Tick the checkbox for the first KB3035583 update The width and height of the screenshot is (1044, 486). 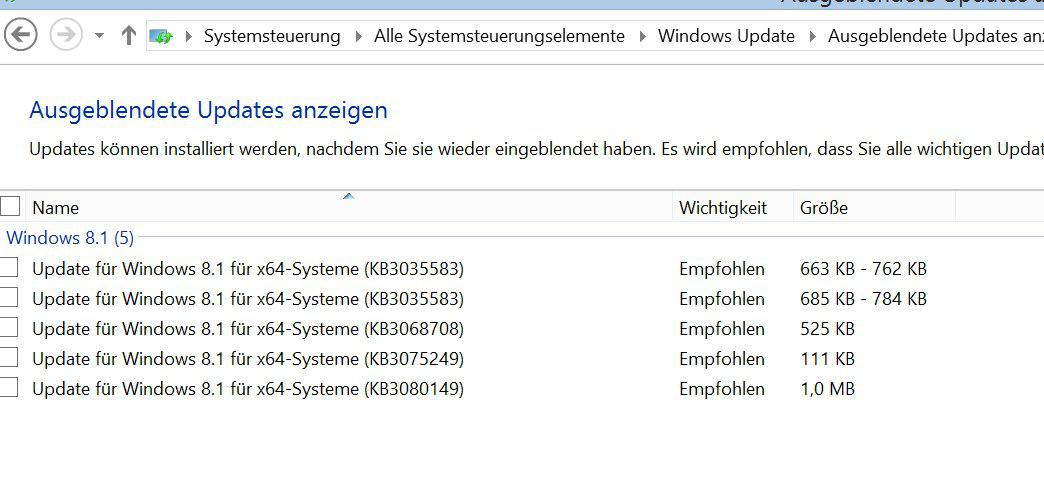[9, 268]
